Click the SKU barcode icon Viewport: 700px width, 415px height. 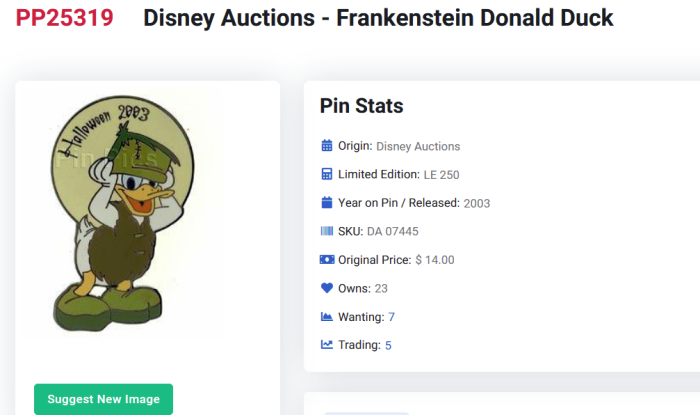326,231
